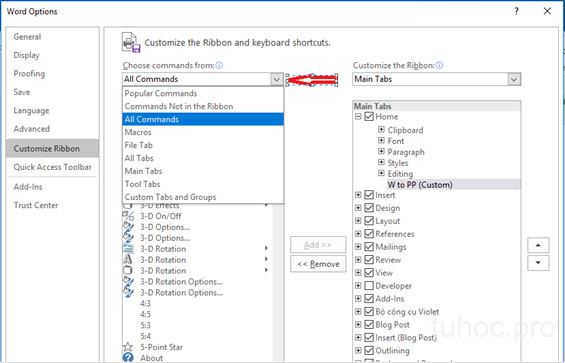The height and width of the screenshot is (363, 565).
Task: Uncheck the Review tab checkbox
Action: 369,260
